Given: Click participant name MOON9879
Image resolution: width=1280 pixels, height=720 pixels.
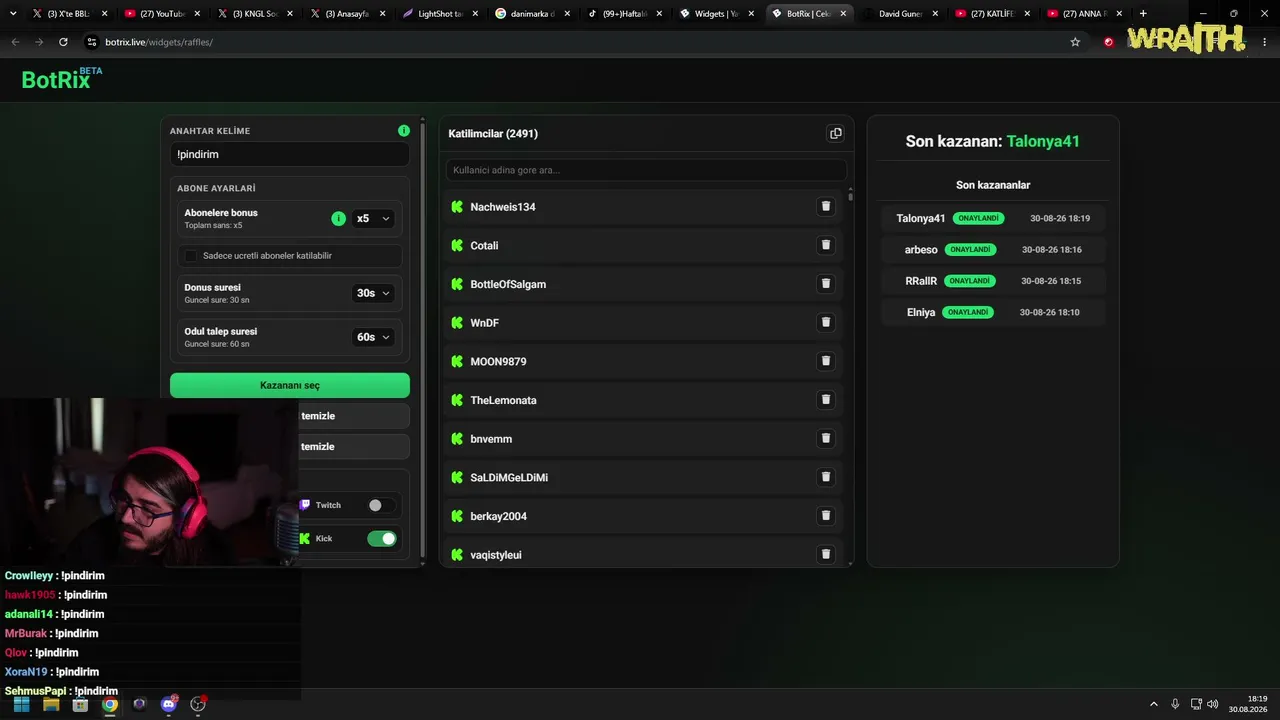Looking at the screenshot, I should [x=498, y=361].
